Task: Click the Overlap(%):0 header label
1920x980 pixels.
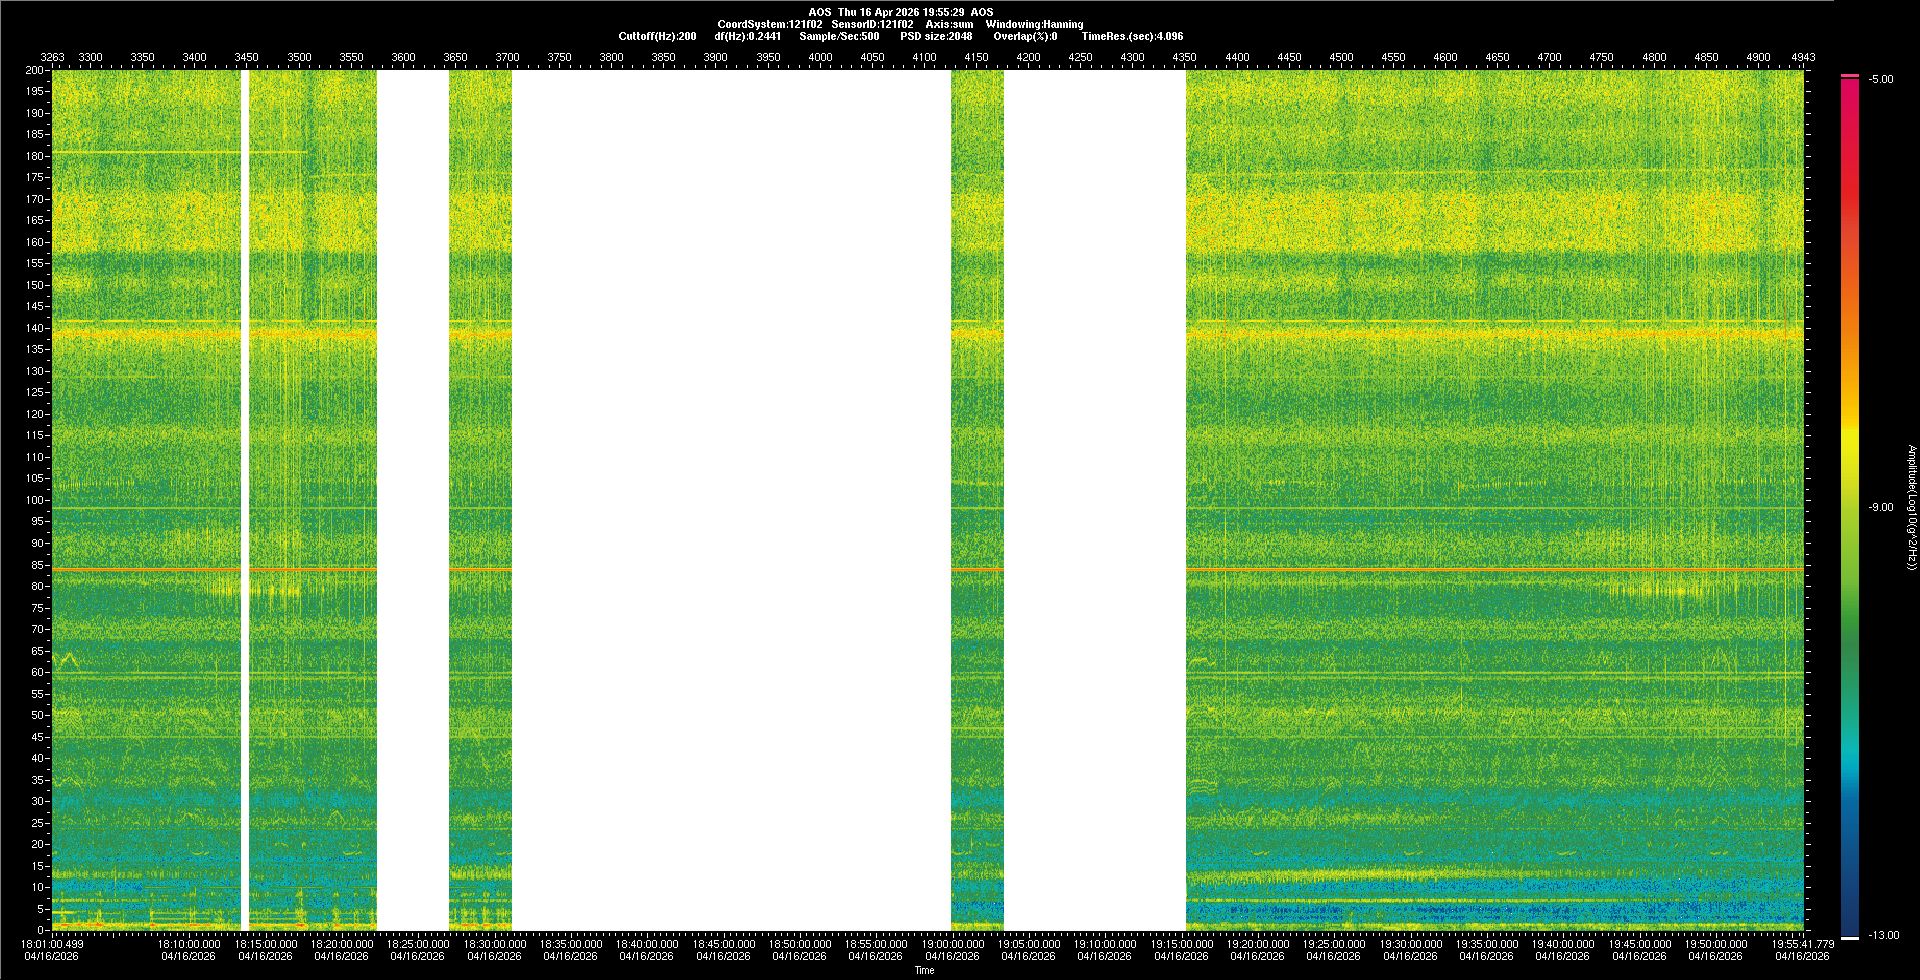Action: (x=1025, y=36)
